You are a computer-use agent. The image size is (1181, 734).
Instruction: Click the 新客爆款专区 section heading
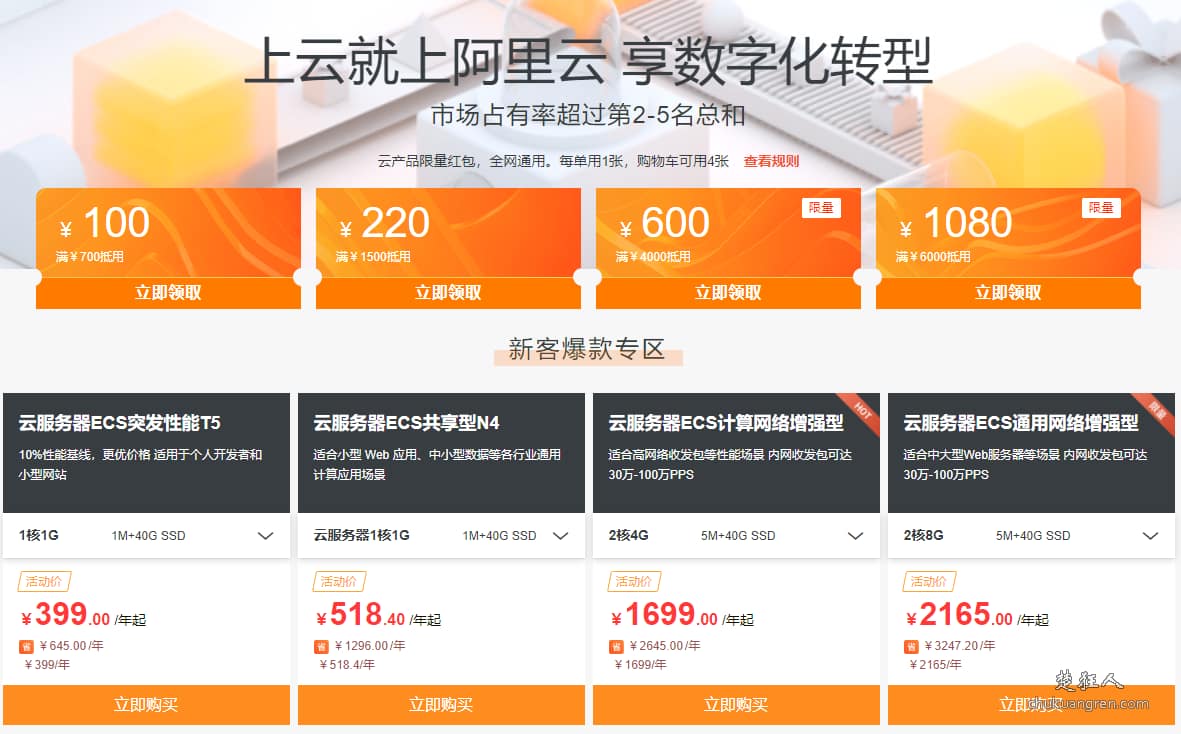[587, 349]
